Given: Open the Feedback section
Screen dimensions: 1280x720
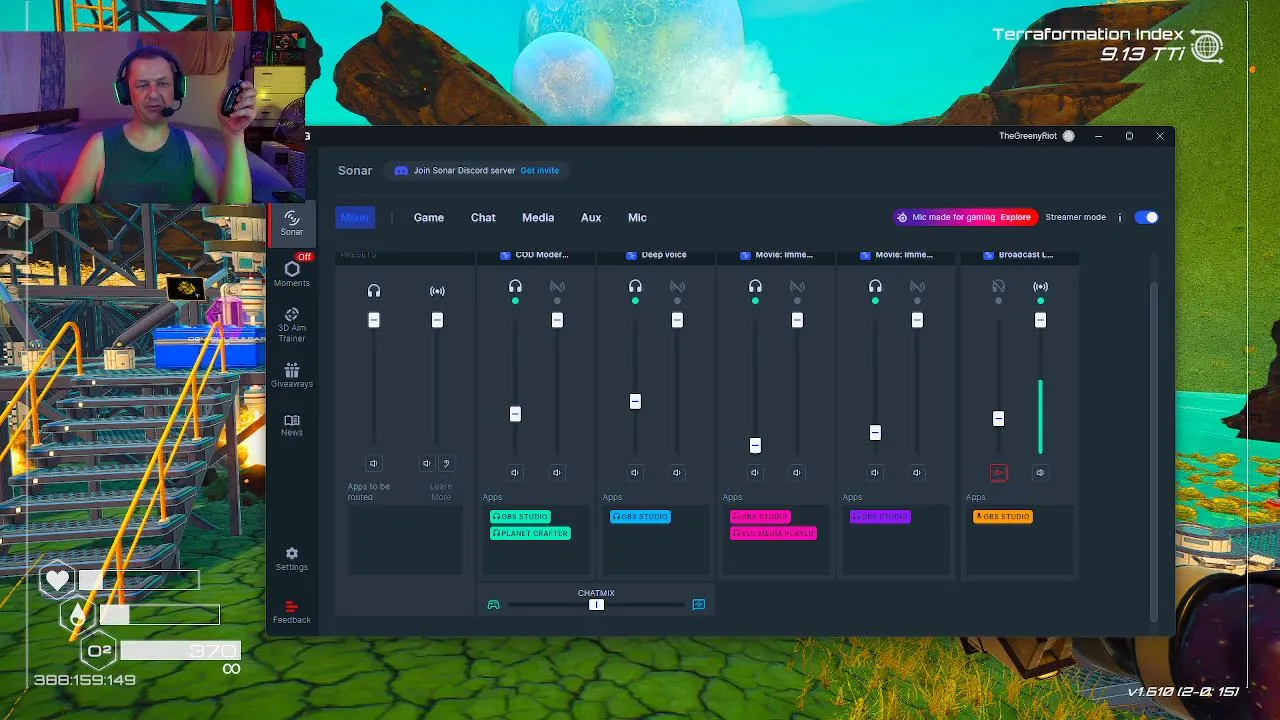Looking at the screenshot, I should [x=291, y=612].
